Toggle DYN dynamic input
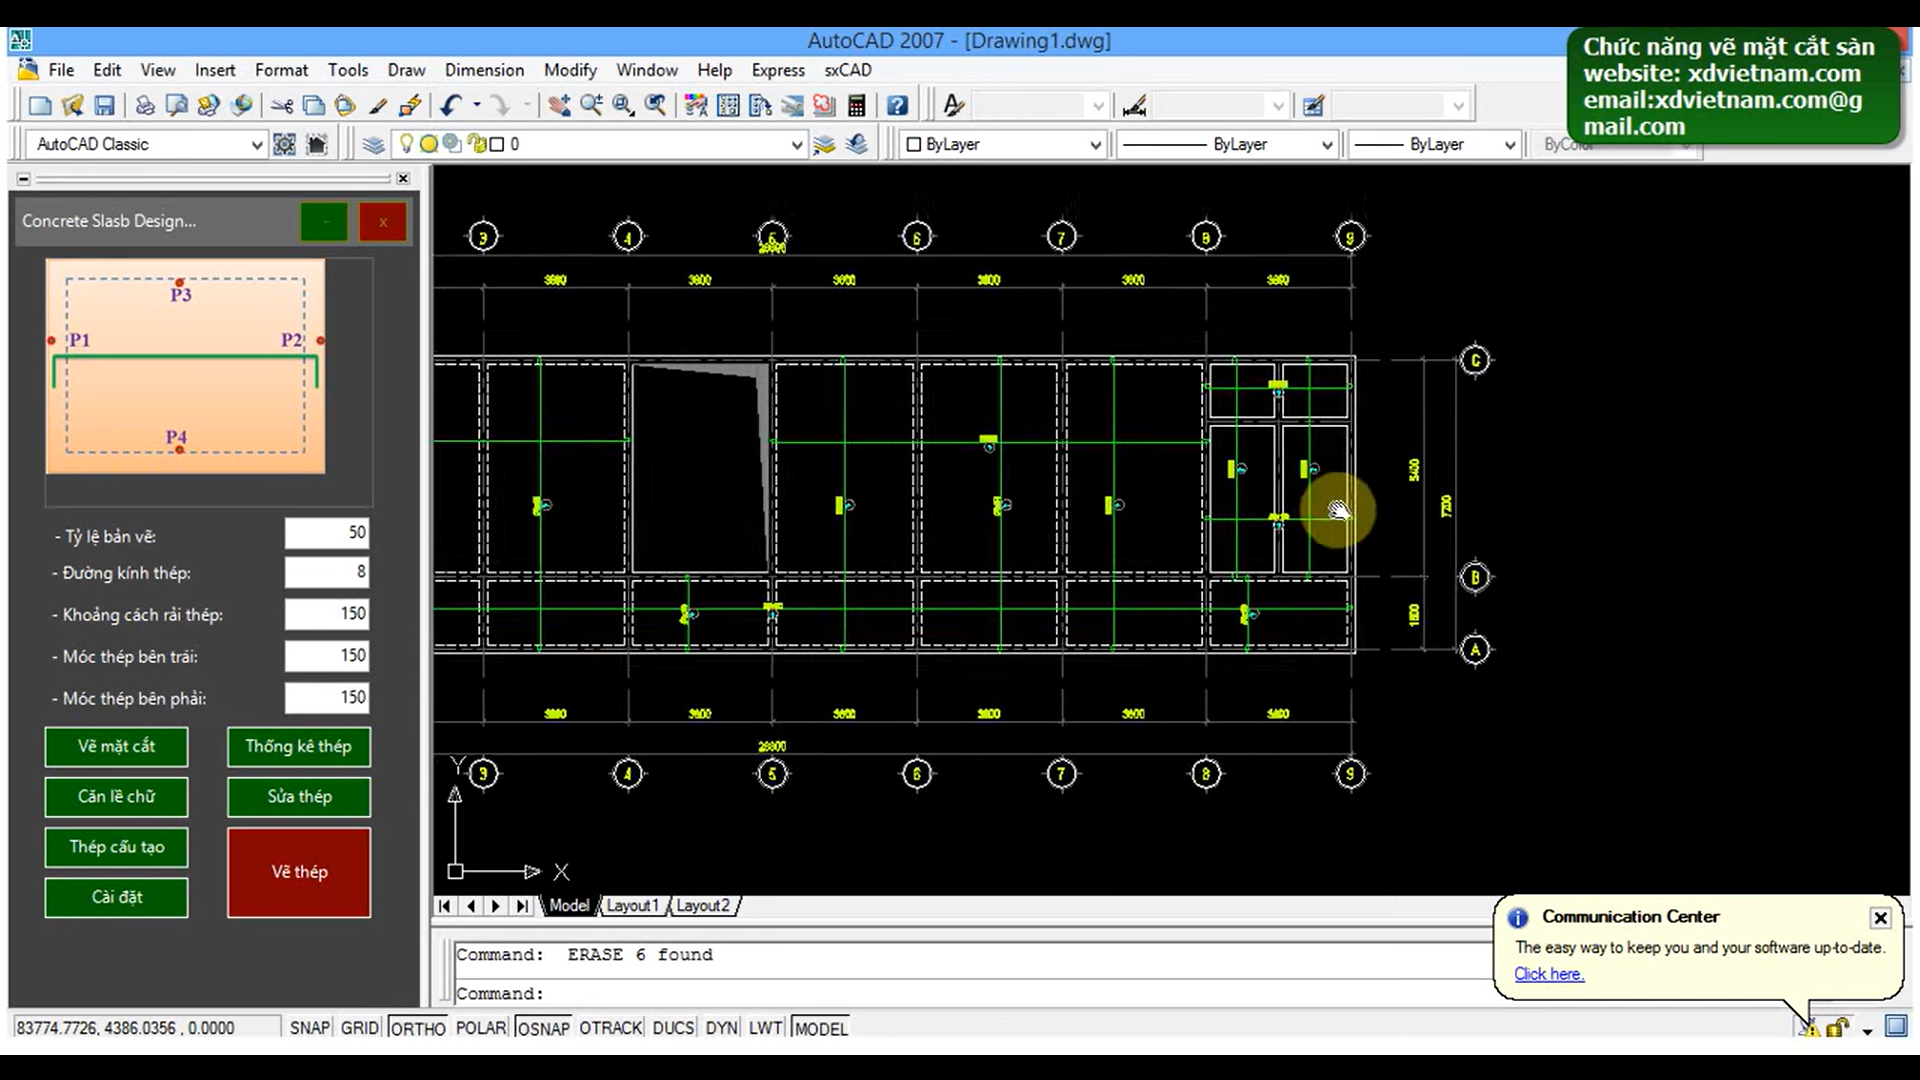This screenshot has width=1920, height=1080. (x=721, y=1028)
